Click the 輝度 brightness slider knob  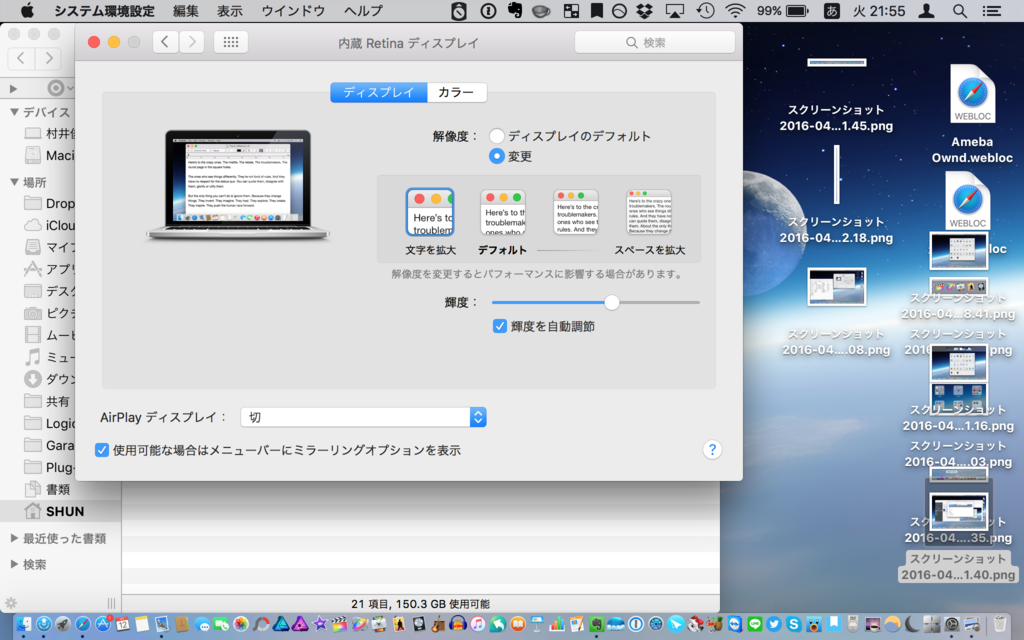point(611,302)
